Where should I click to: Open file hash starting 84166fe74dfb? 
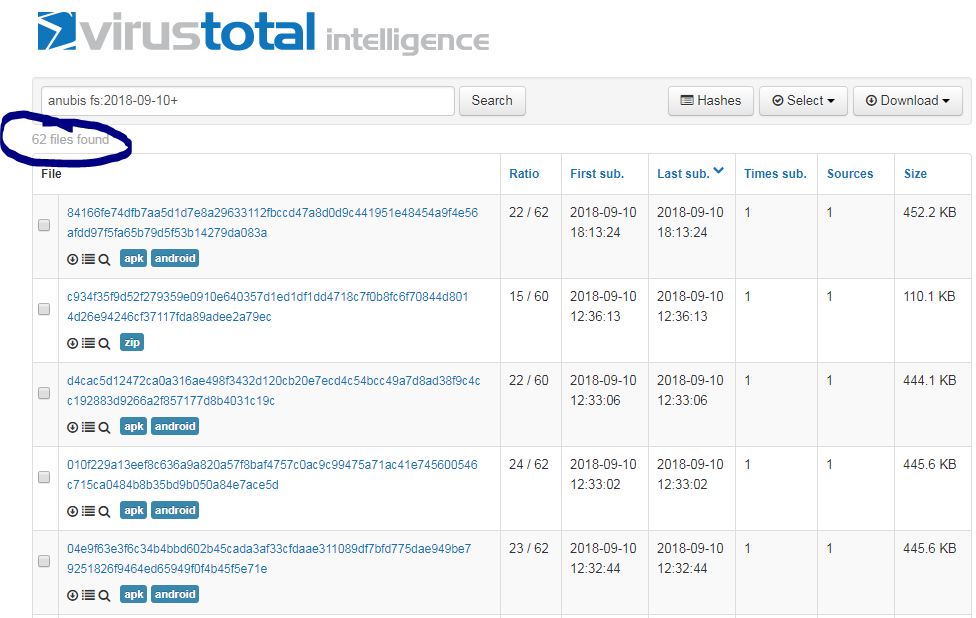[x=273, y=222]
